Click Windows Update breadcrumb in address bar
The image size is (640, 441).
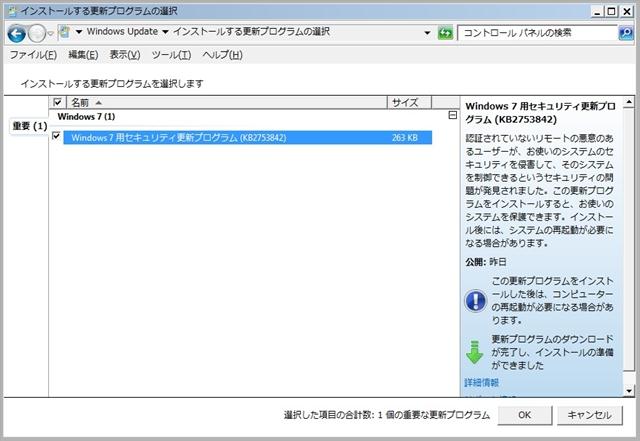(122, 31)
